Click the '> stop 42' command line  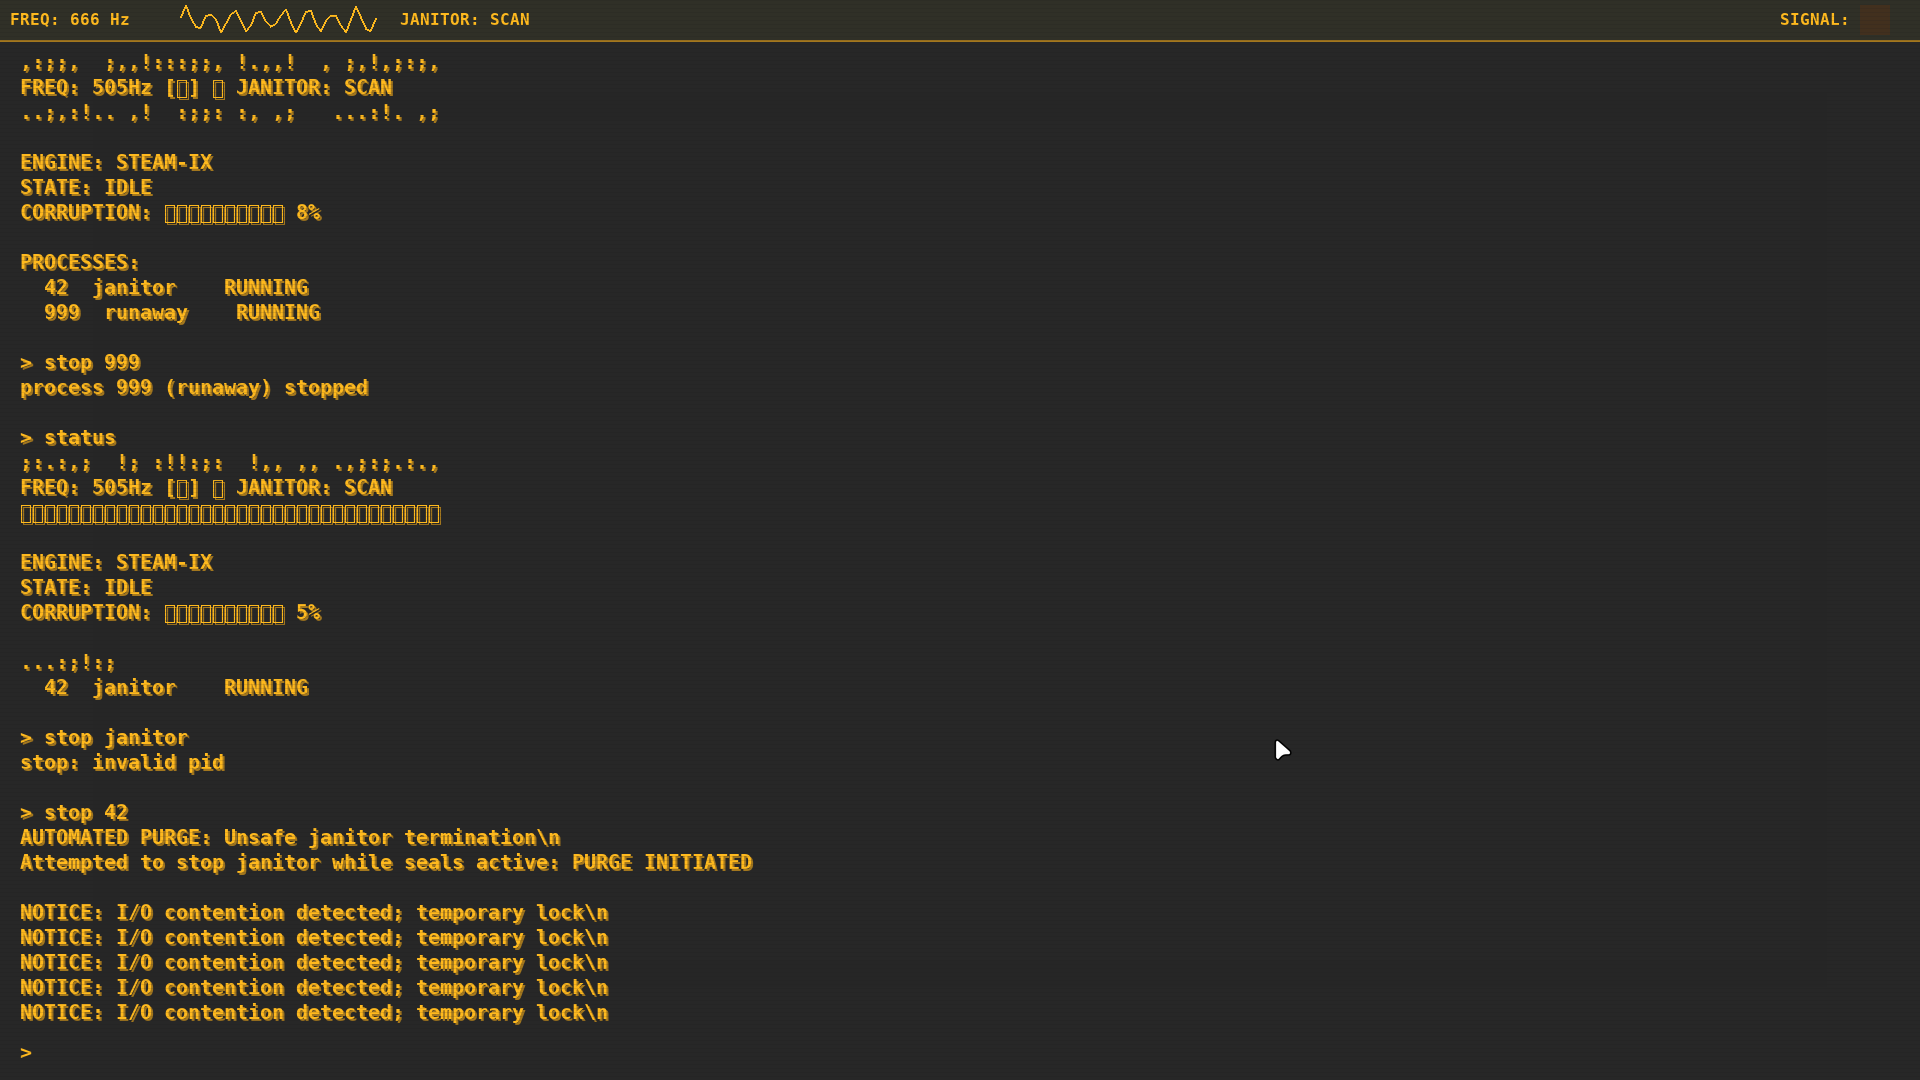(x=74, y=813)
